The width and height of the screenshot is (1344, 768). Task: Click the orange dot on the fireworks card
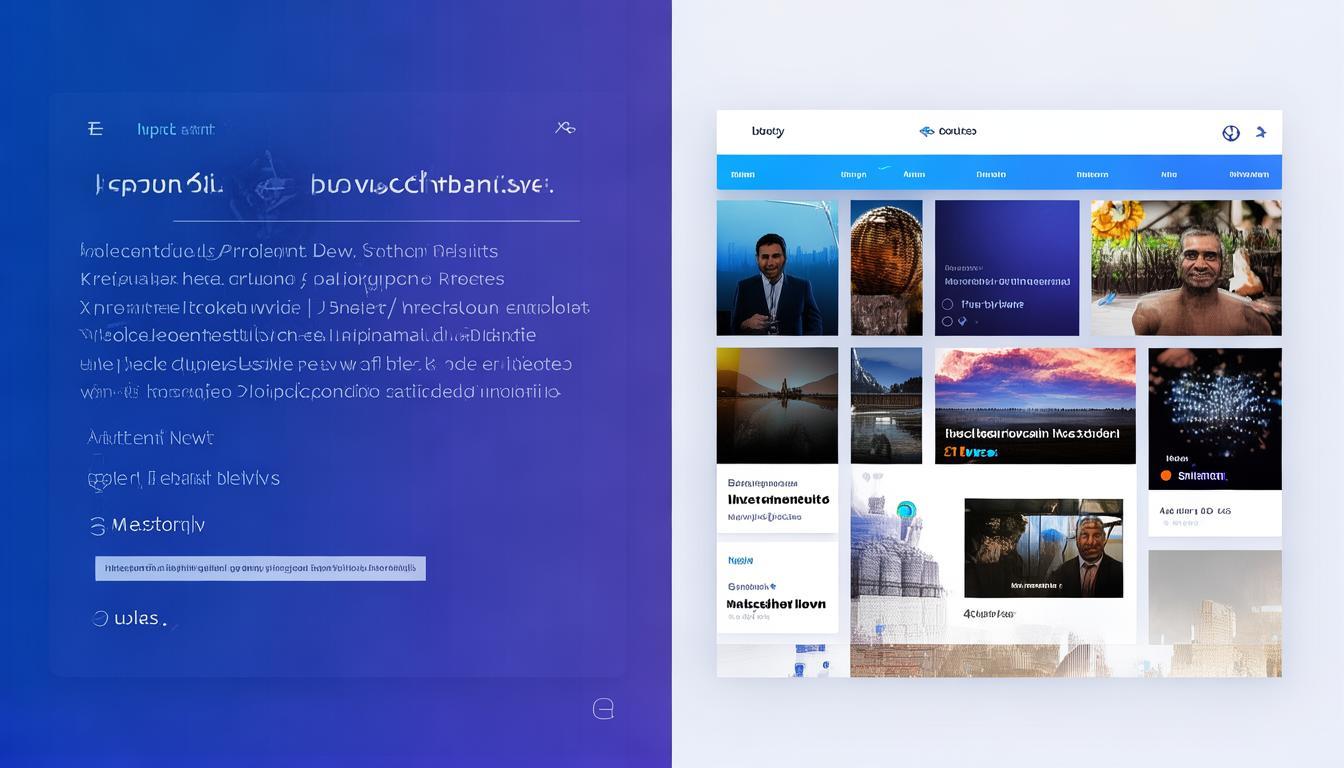1165,476
